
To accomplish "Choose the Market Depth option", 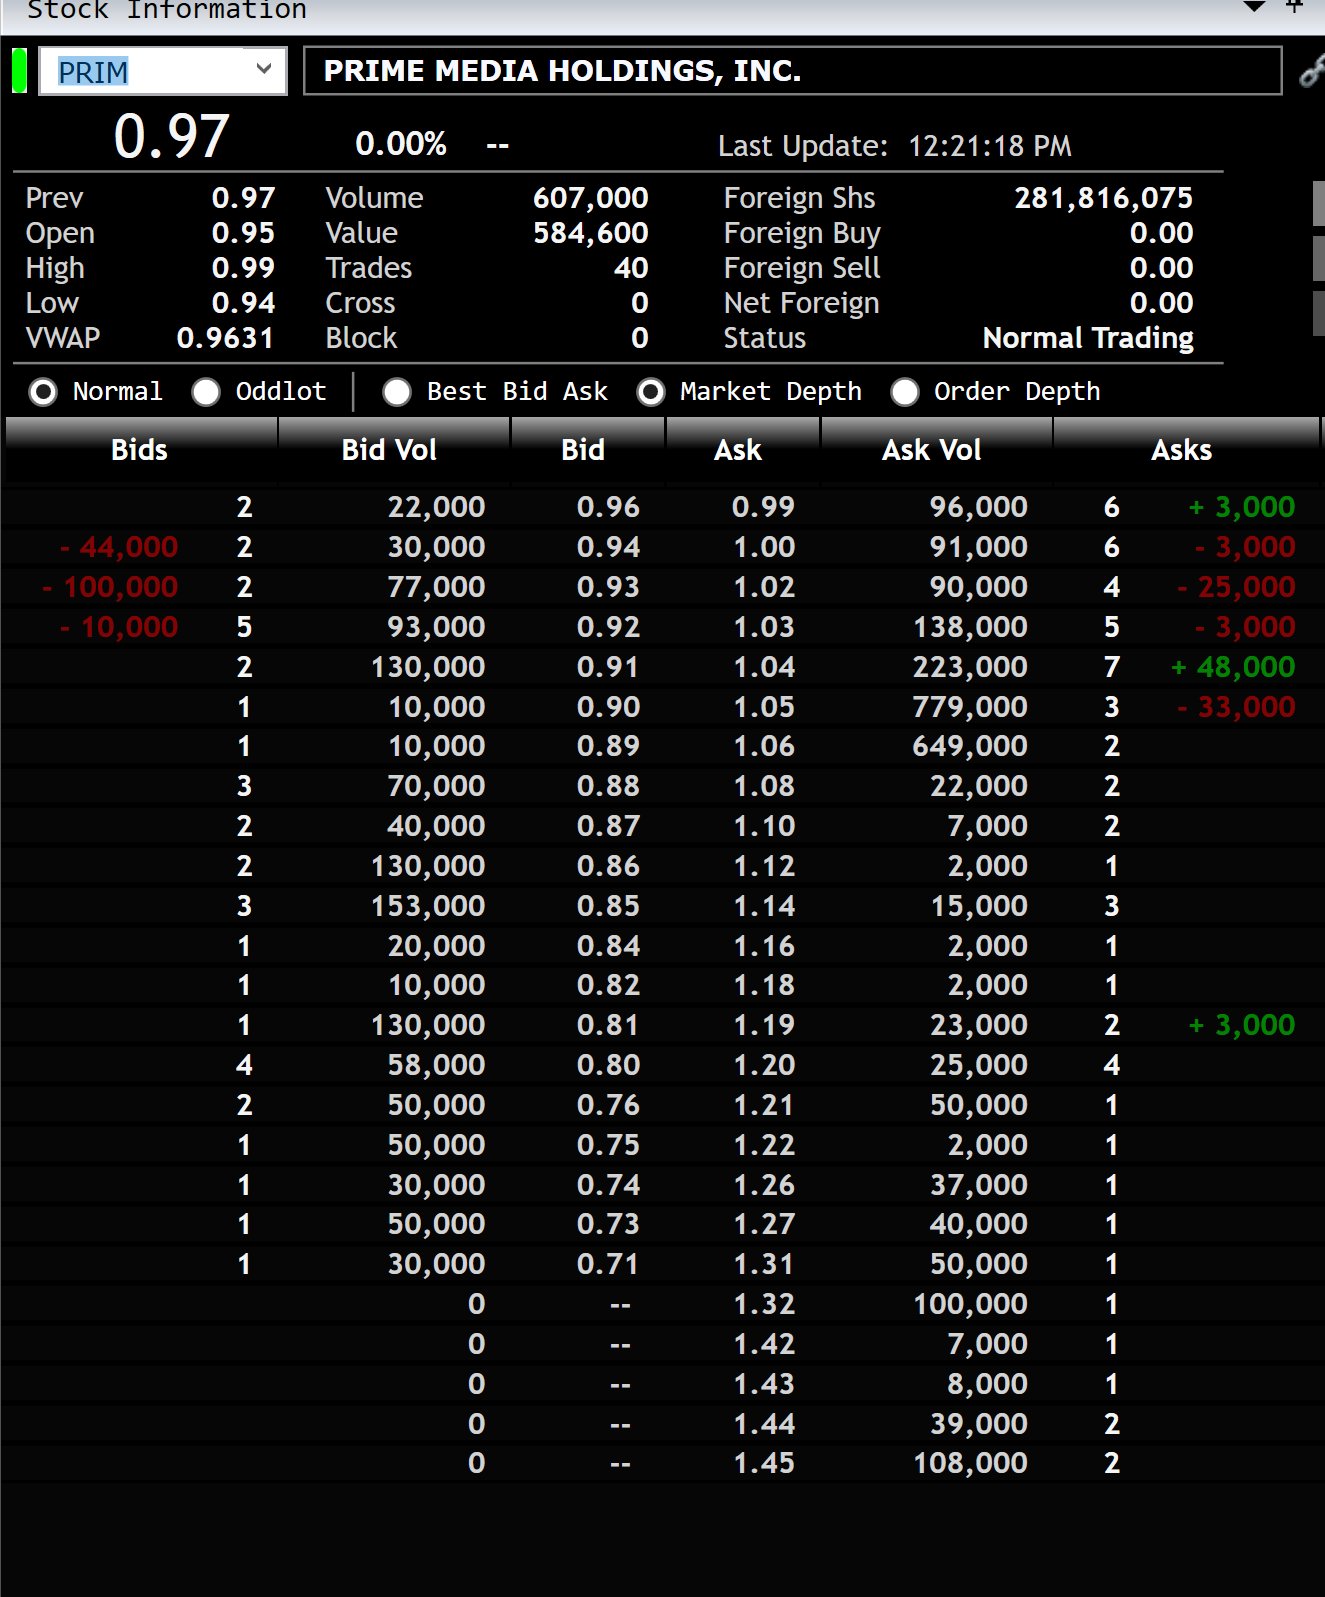I will [x=650, y=392].
